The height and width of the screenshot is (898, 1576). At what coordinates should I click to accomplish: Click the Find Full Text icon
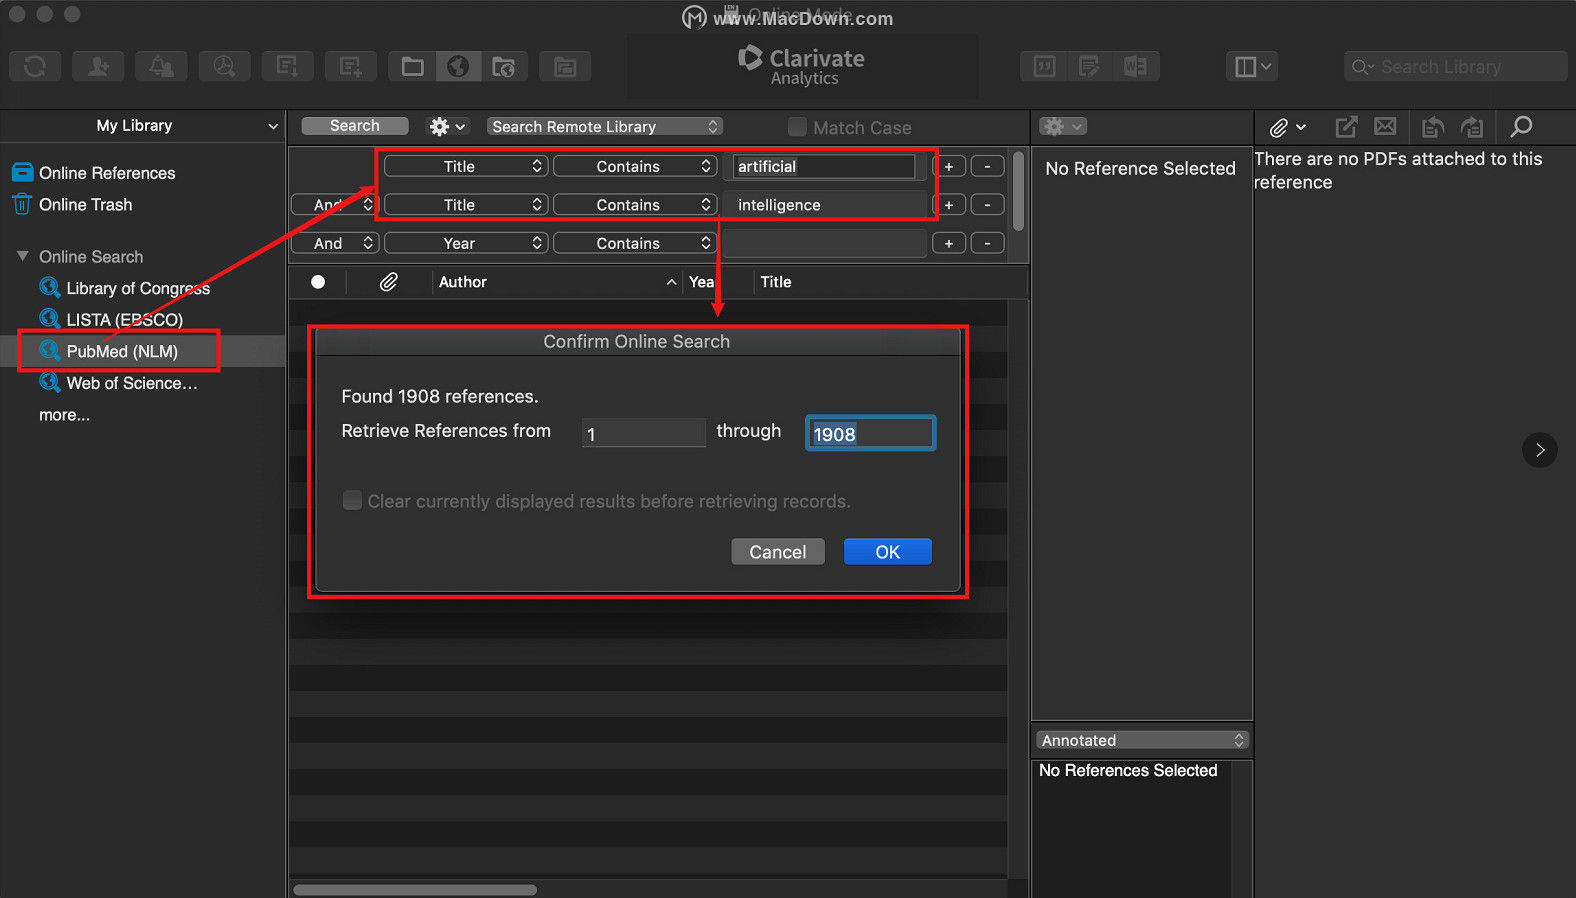(224, 66)
